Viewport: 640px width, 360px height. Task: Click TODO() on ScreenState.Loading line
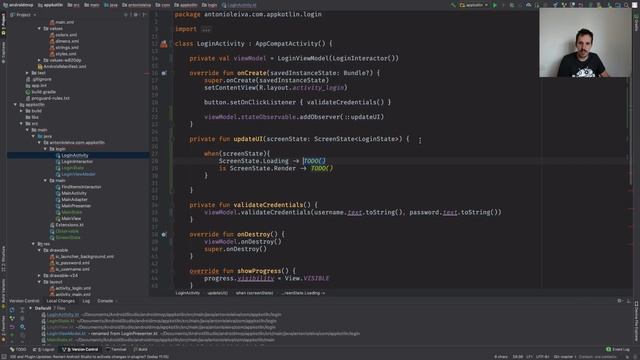[x=314, y=161]
